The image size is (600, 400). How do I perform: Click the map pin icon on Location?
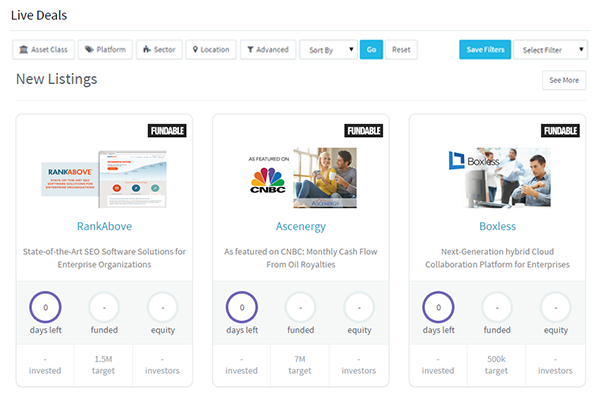click(195, 49)
